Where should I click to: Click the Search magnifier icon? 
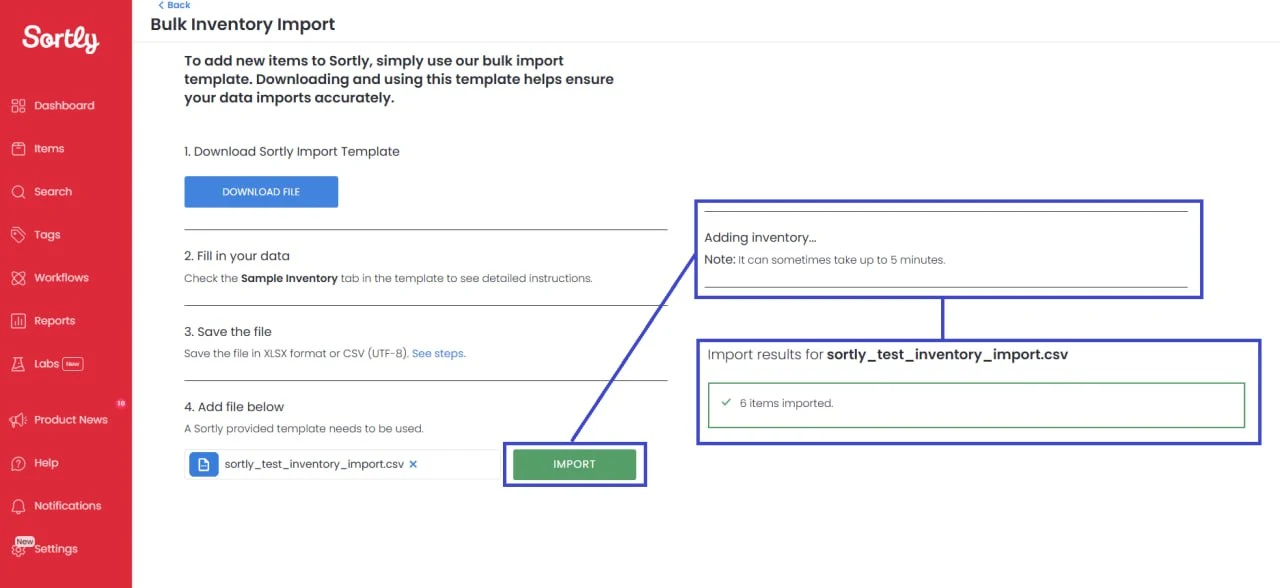[x=18, y=192]
